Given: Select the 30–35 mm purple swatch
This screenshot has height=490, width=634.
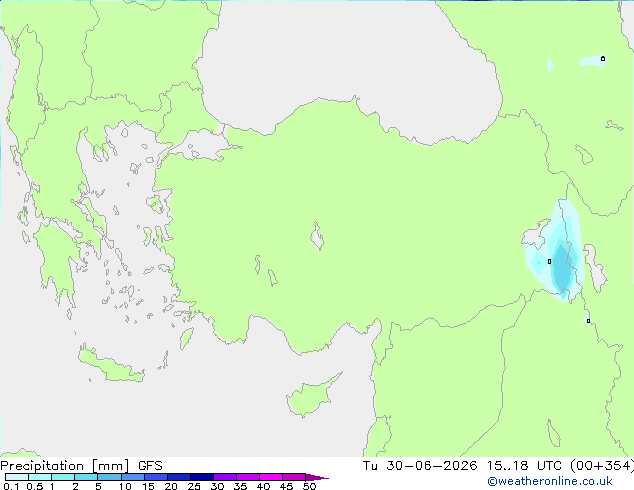Looking at the screenshot, I should [x=225, y=477].
